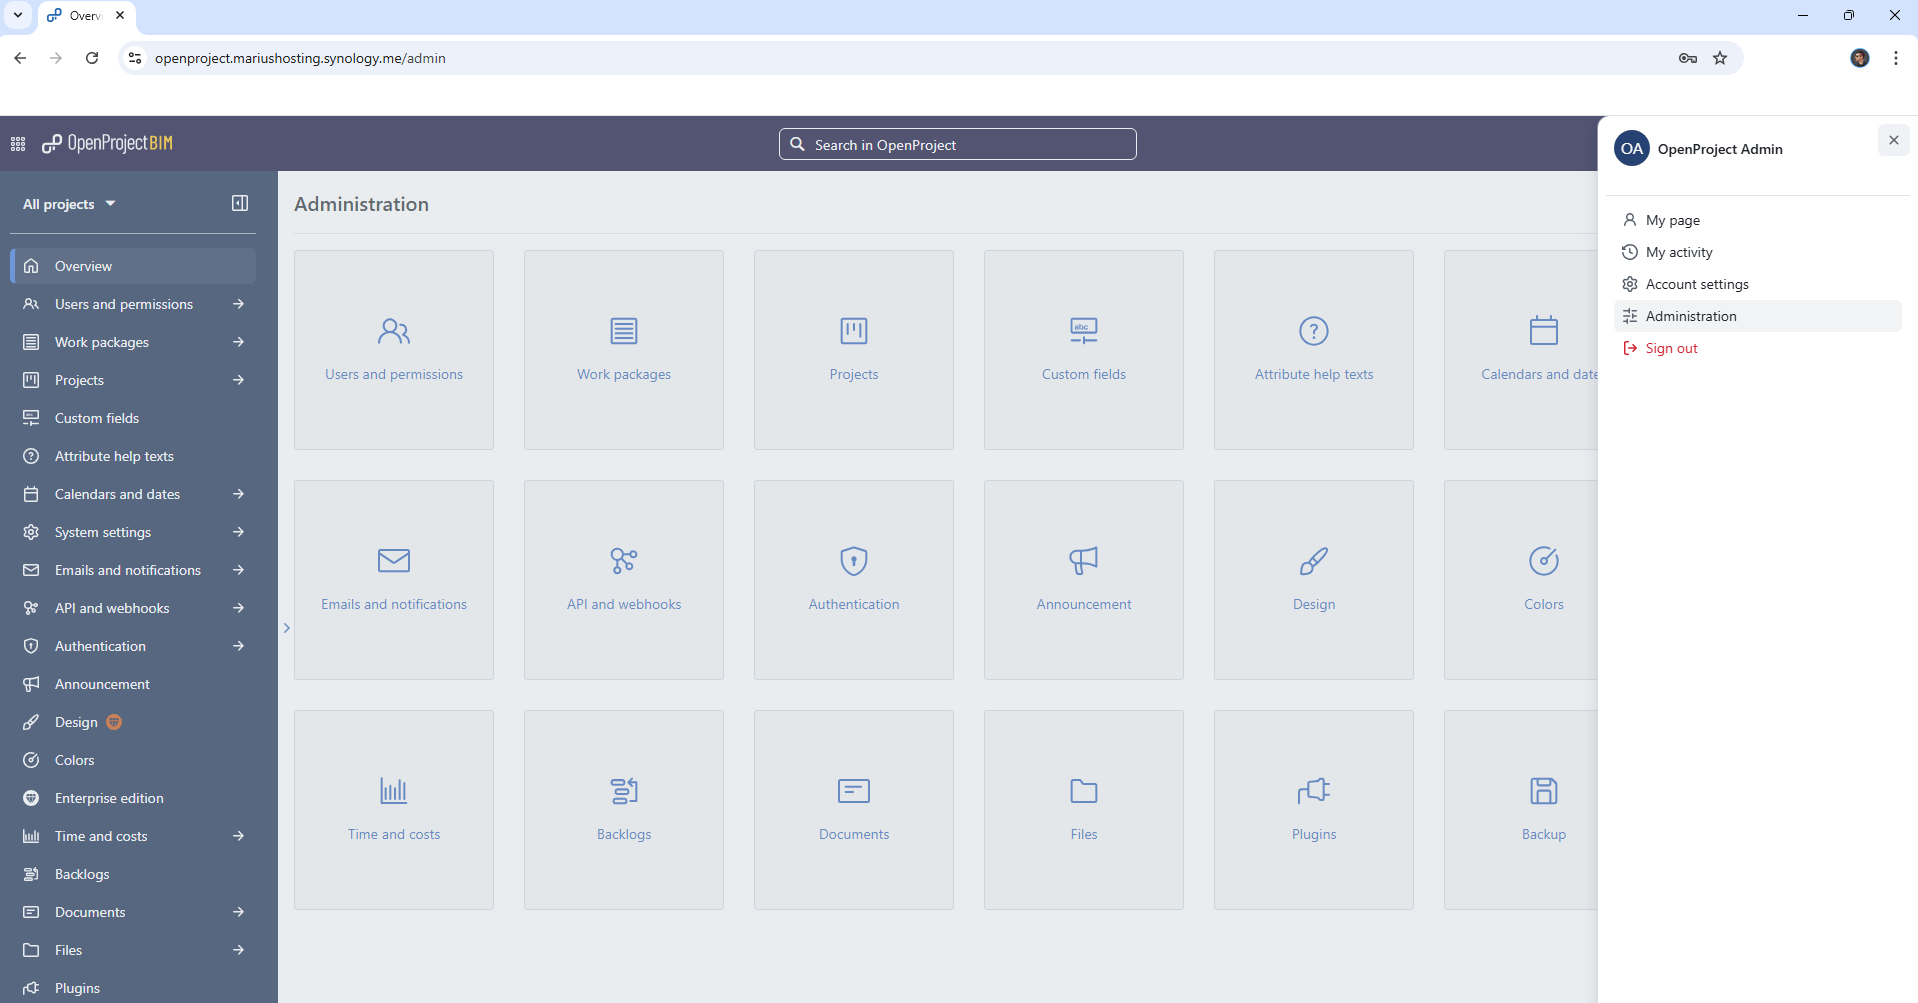Open Account settings
The image size is (1918, 1003).
pyautogui.click(x=1696, y=283)
